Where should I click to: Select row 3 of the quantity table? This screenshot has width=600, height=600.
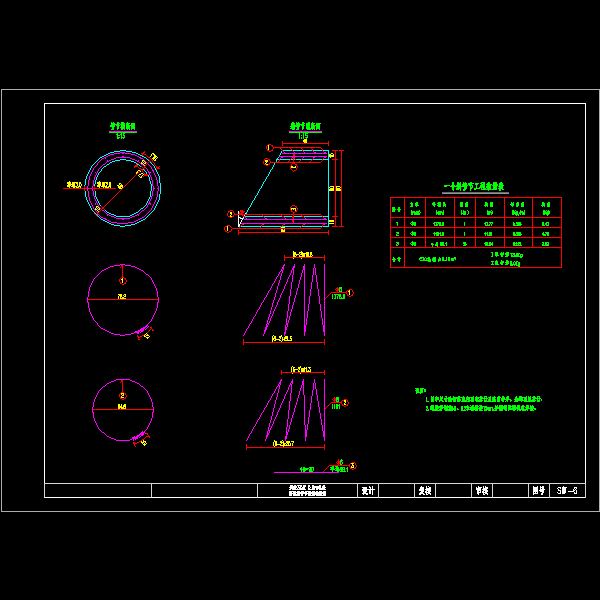pyautogui.click(x=475, y=243)
